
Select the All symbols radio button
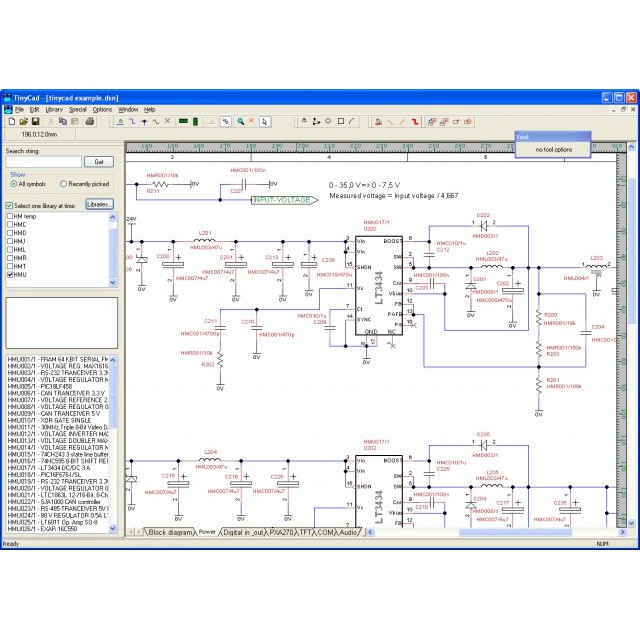tap(12, 184)
